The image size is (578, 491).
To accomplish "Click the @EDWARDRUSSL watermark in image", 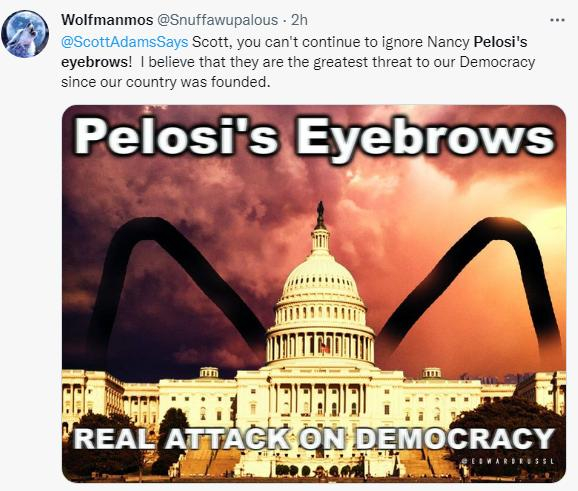I will click(x=508, y=461).
